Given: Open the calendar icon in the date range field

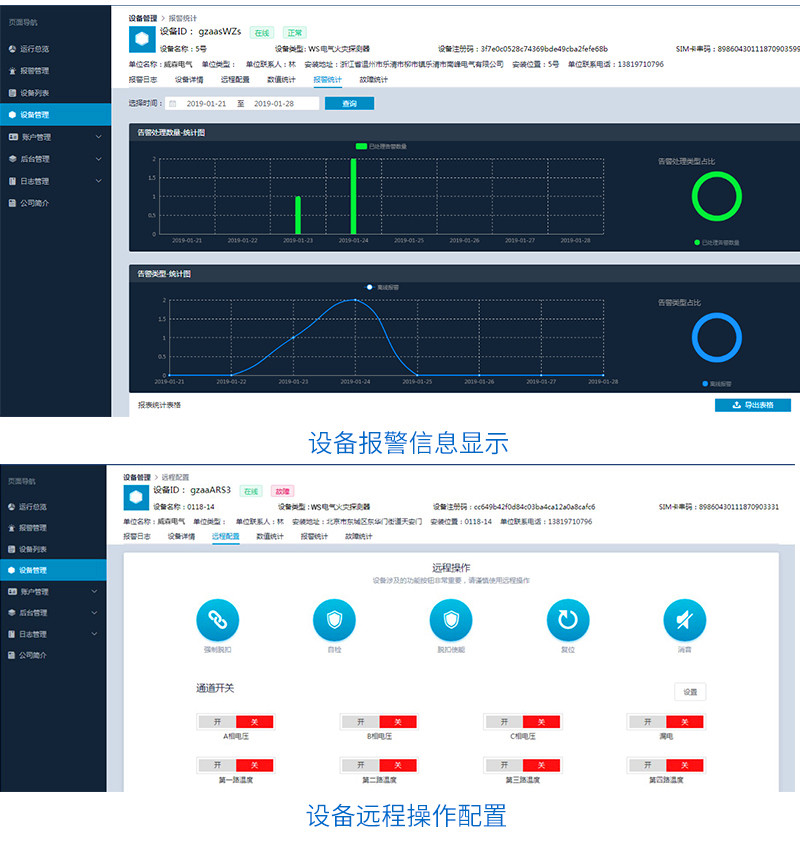Looking at the screenshot, I should tap(172, 103).
